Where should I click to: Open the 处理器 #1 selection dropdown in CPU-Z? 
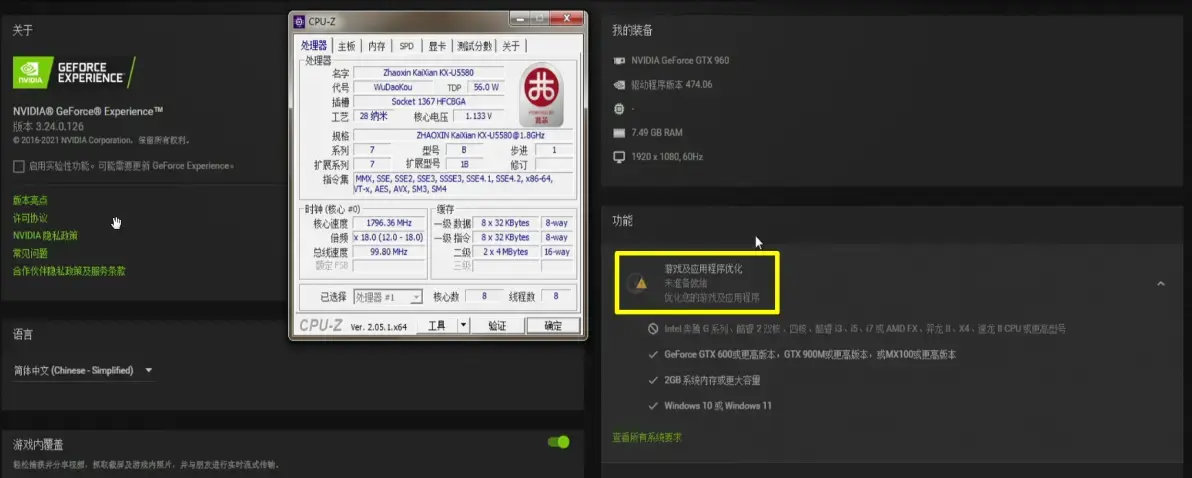(x=389, y=297)
